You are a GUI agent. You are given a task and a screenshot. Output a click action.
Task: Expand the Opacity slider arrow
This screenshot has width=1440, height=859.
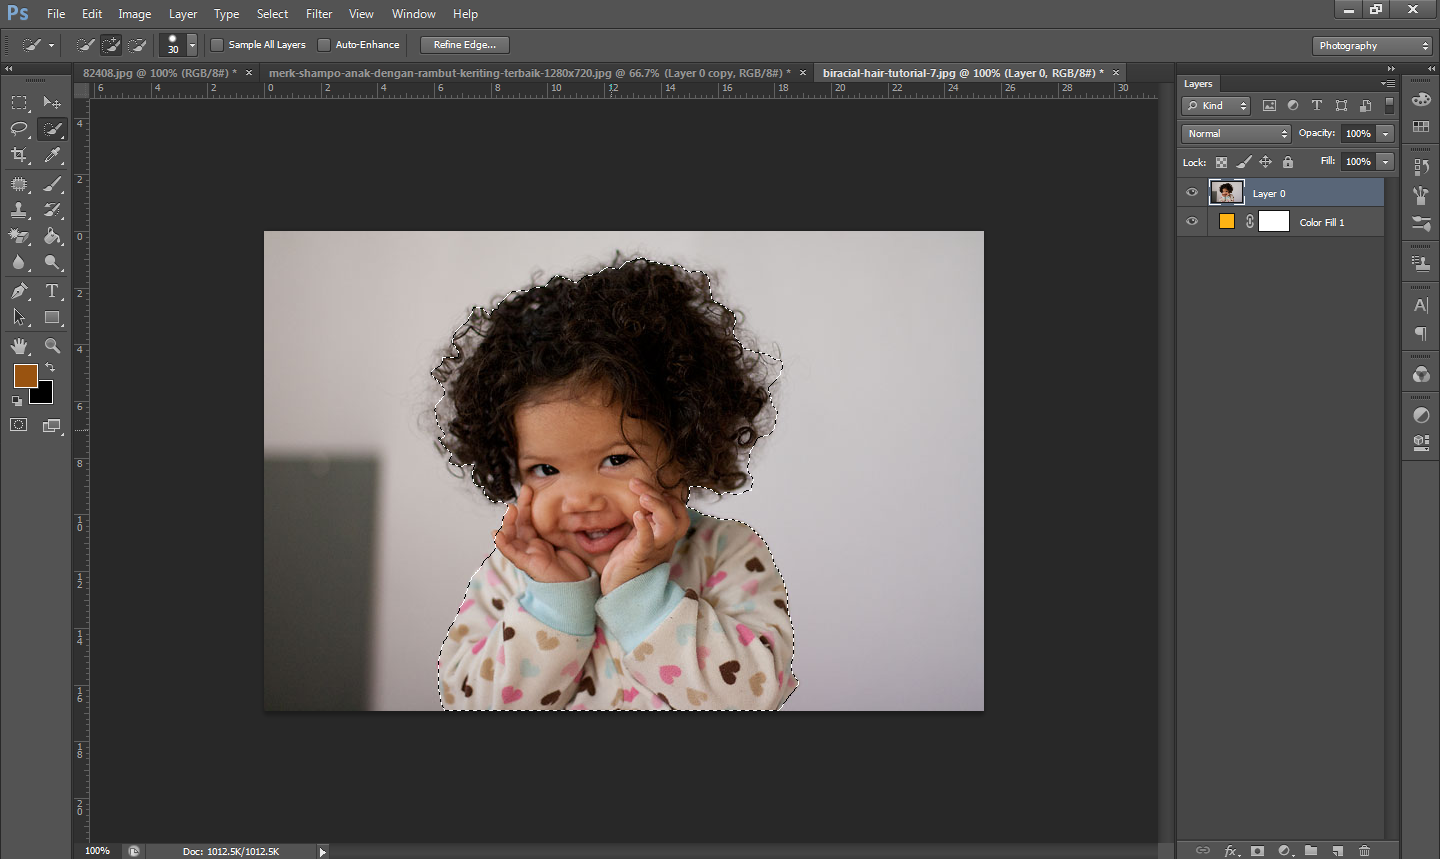point(1386,134)
